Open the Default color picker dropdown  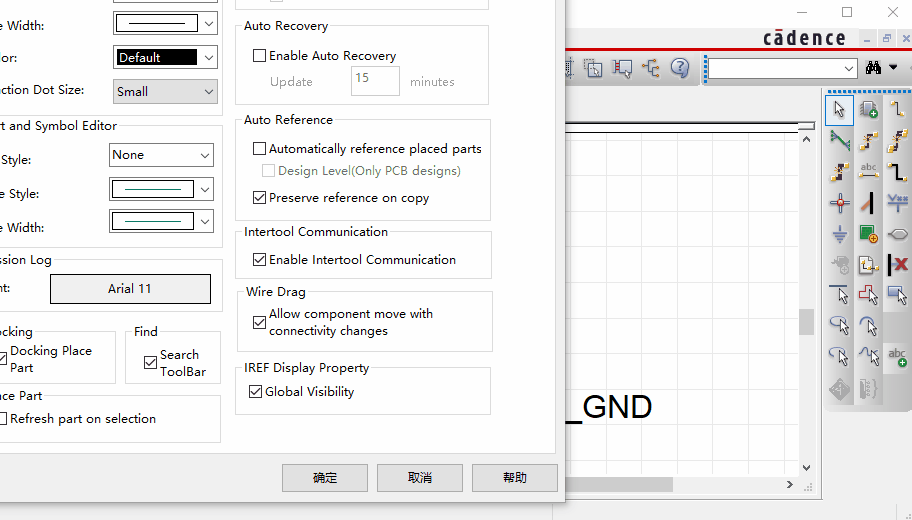165,57
